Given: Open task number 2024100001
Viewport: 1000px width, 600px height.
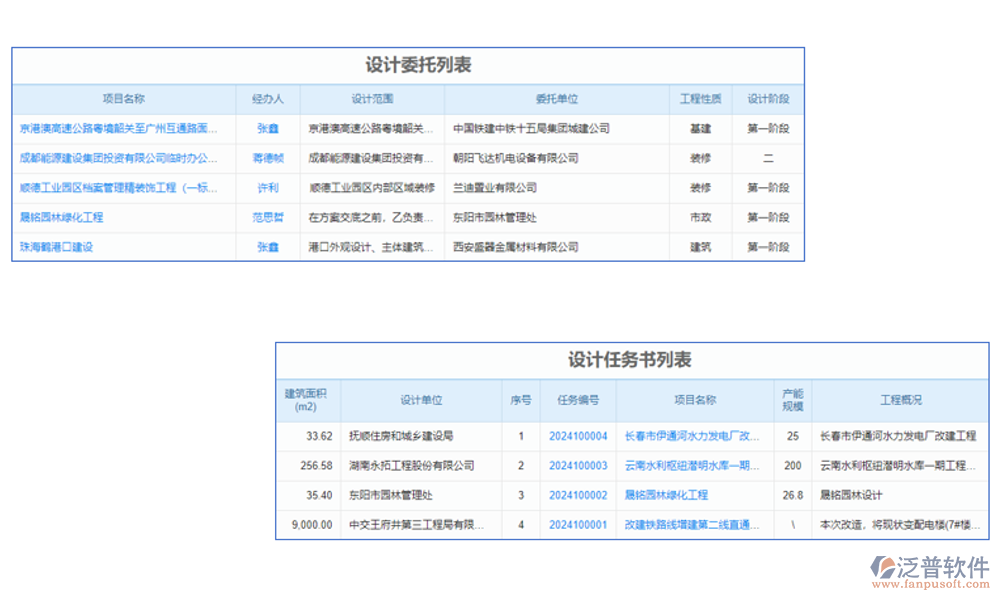Looking at the screenshot, I should tap(578, 523).
